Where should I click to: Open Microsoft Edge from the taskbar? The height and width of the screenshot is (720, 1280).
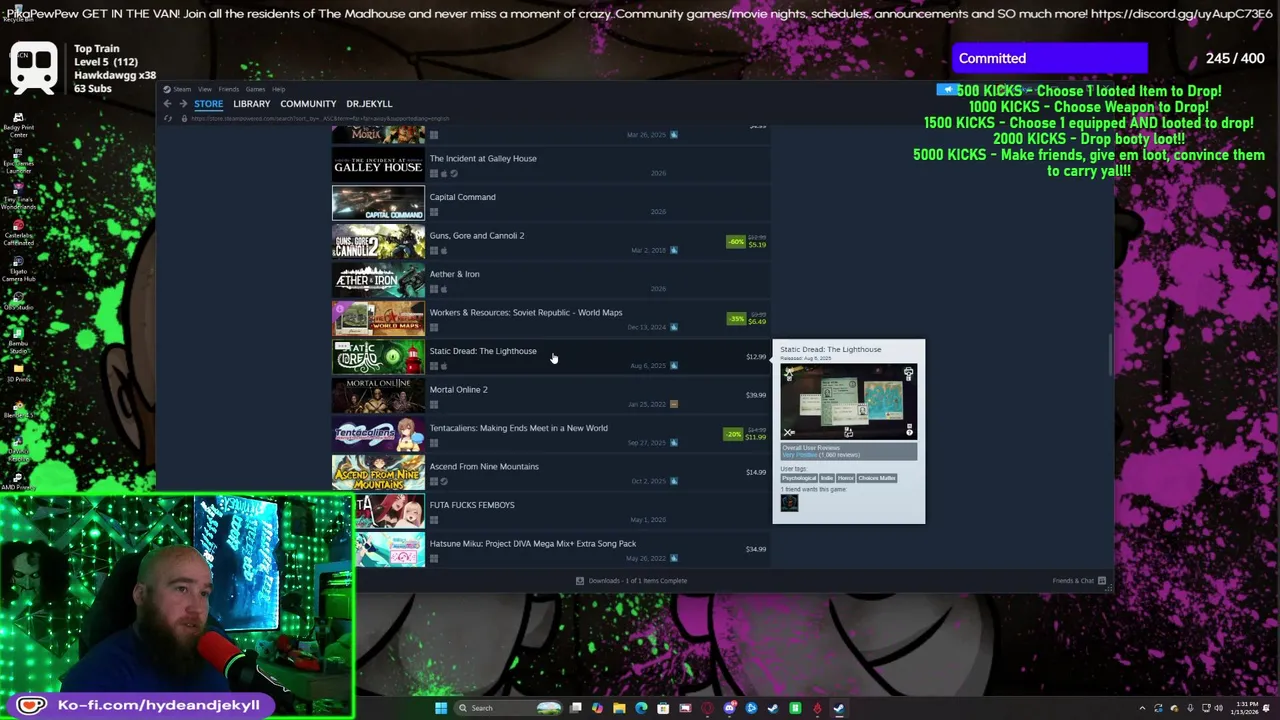[x=641, y=708]
